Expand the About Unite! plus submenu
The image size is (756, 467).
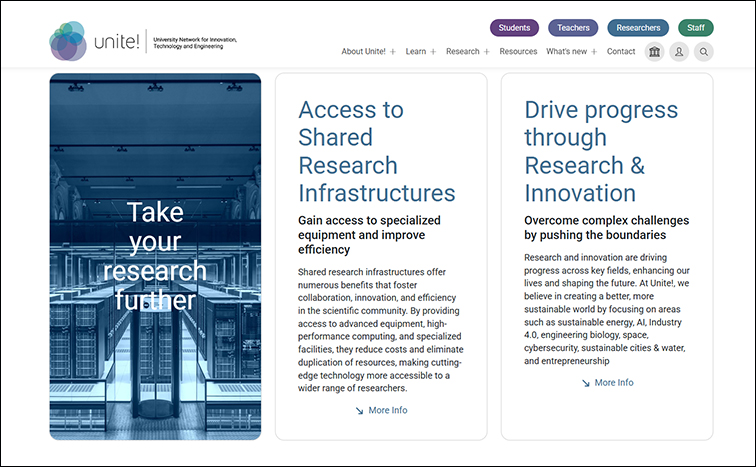coord(393,52)
